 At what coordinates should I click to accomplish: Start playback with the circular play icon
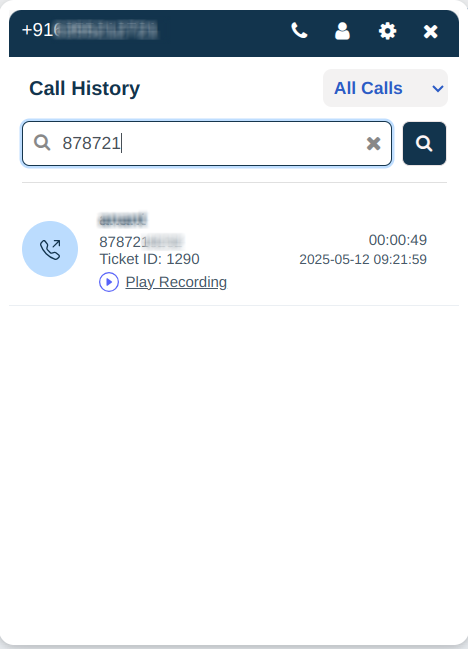(x=109, y=282)
